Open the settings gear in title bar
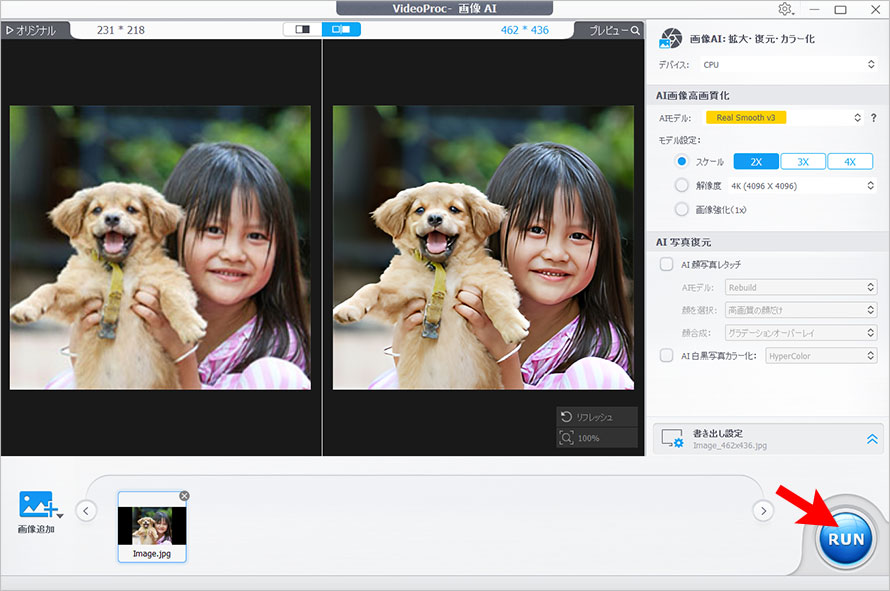This screenshot has height=591, width=890. (x=786, y=9)
